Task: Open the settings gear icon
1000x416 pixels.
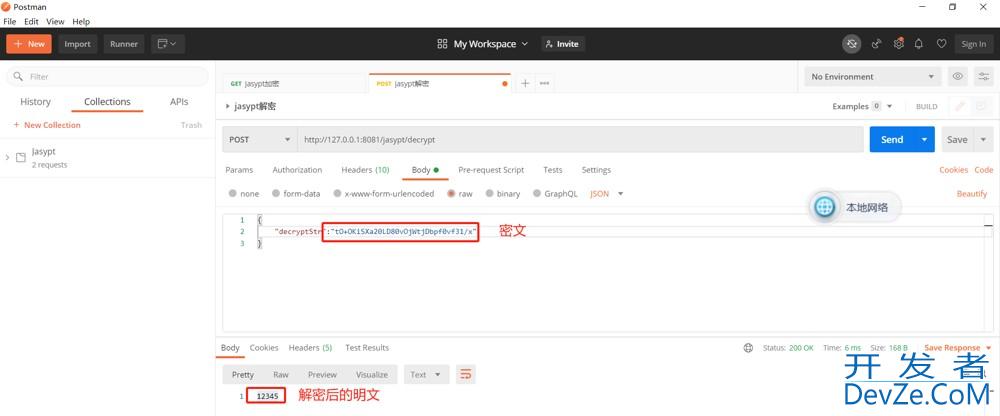Action: click(899, 44)
